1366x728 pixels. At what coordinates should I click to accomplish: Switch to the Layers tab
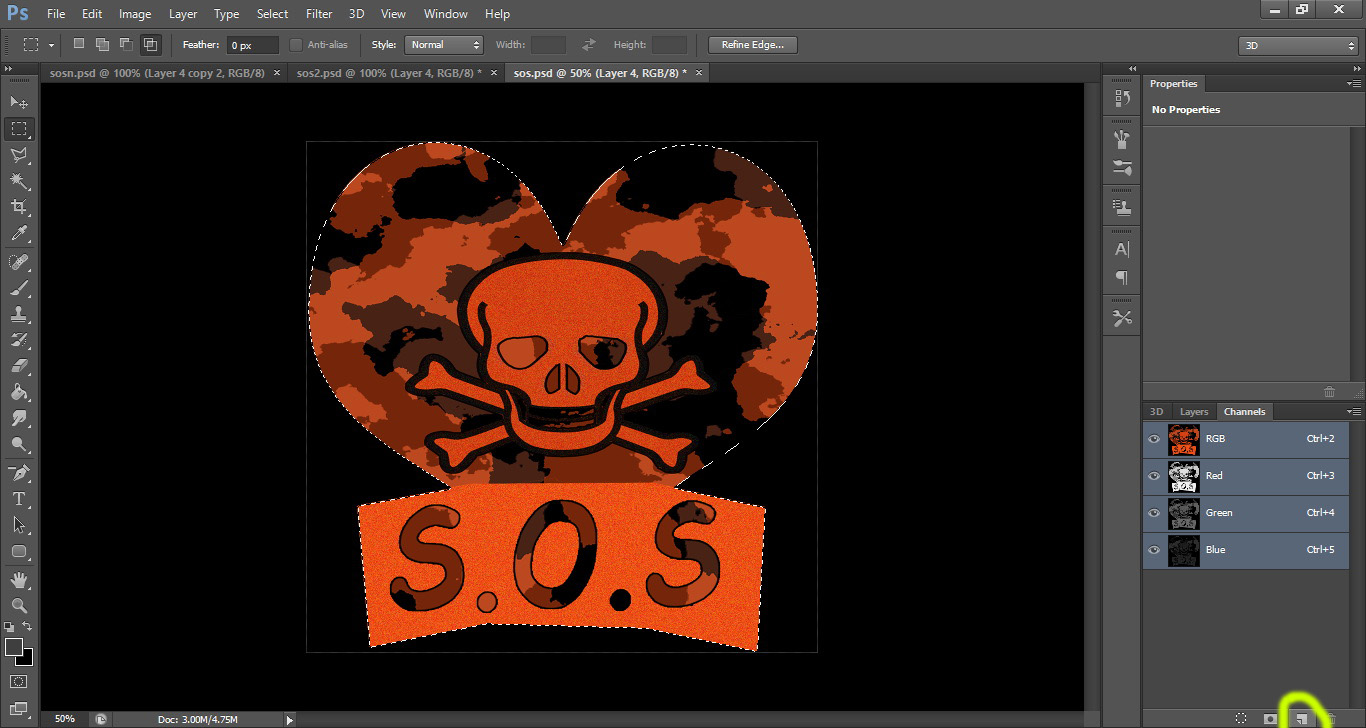pos(1194,412)
